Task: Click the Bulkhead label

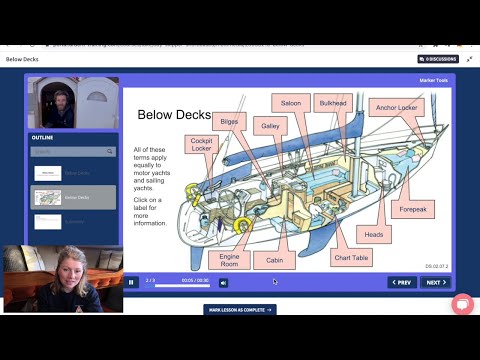Action: (x=333, y=103)
